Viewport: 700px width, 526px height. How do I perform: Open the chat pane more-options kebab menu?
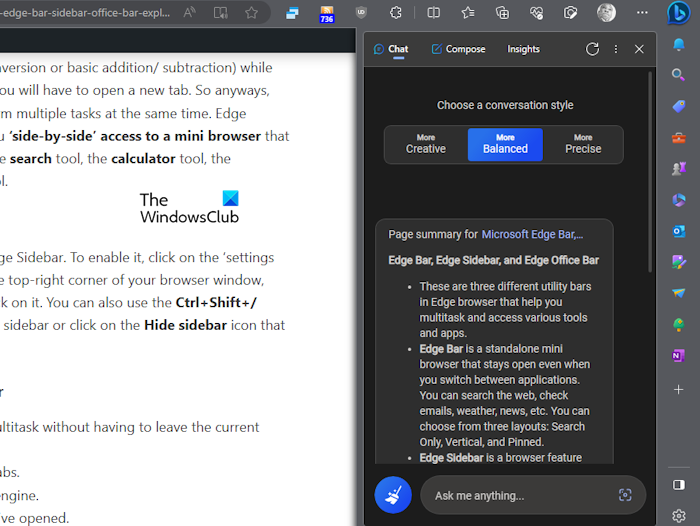click(616, 49)
